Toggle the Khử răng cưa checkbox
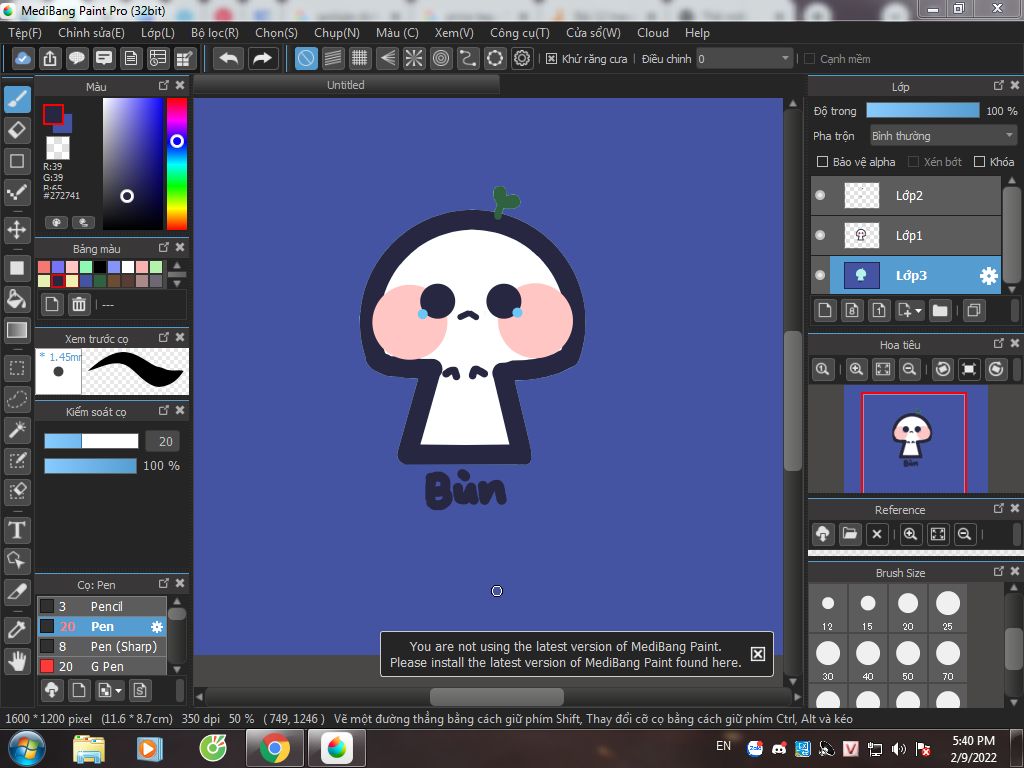 (x=551, y=59)
